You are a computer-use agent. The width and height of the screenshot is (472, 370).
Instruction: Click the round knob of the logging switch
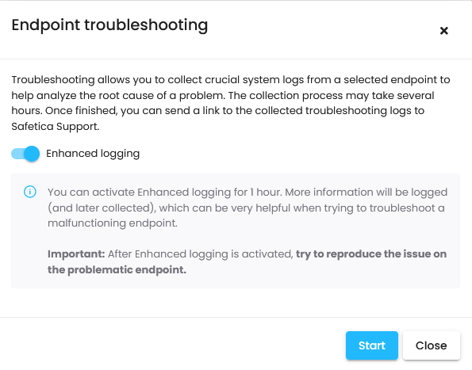32,154
